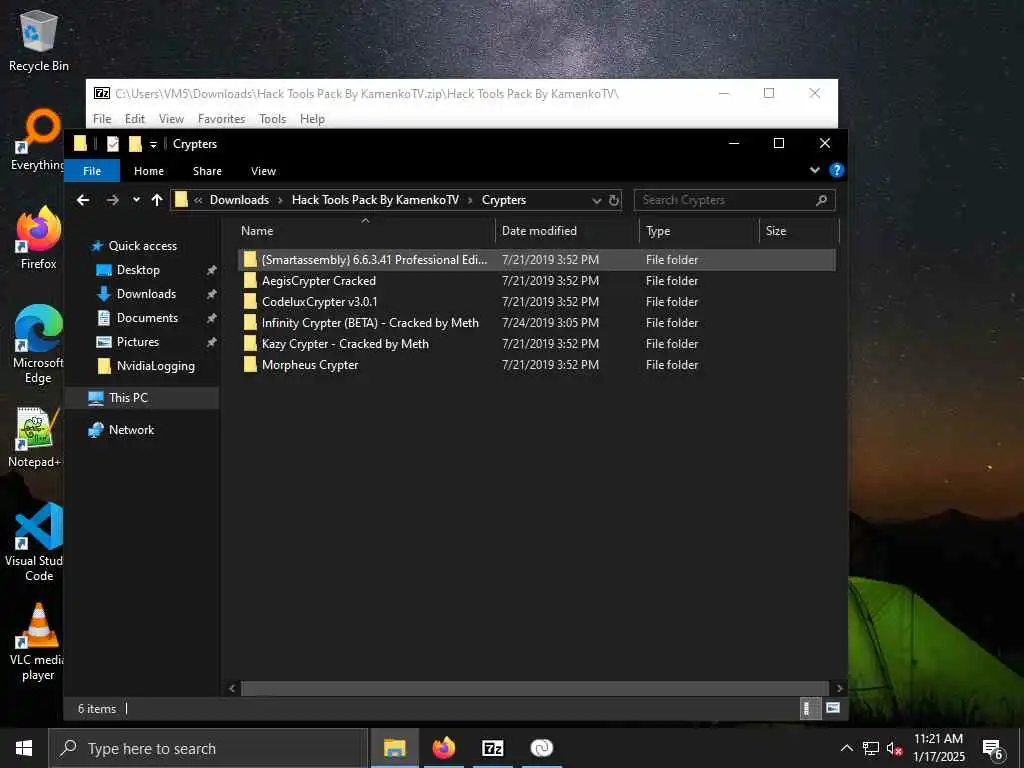Launch the Visual Studio Code desktop shortcut
Screen dimensions: 1024x768
pos(37,542)
